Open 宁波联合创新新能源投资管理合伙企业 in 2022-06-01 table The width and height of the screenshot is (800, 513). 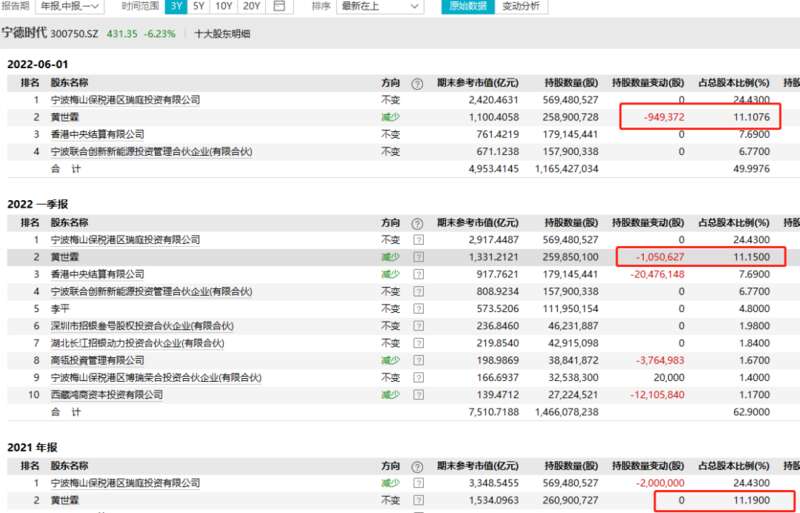point(152,152)
